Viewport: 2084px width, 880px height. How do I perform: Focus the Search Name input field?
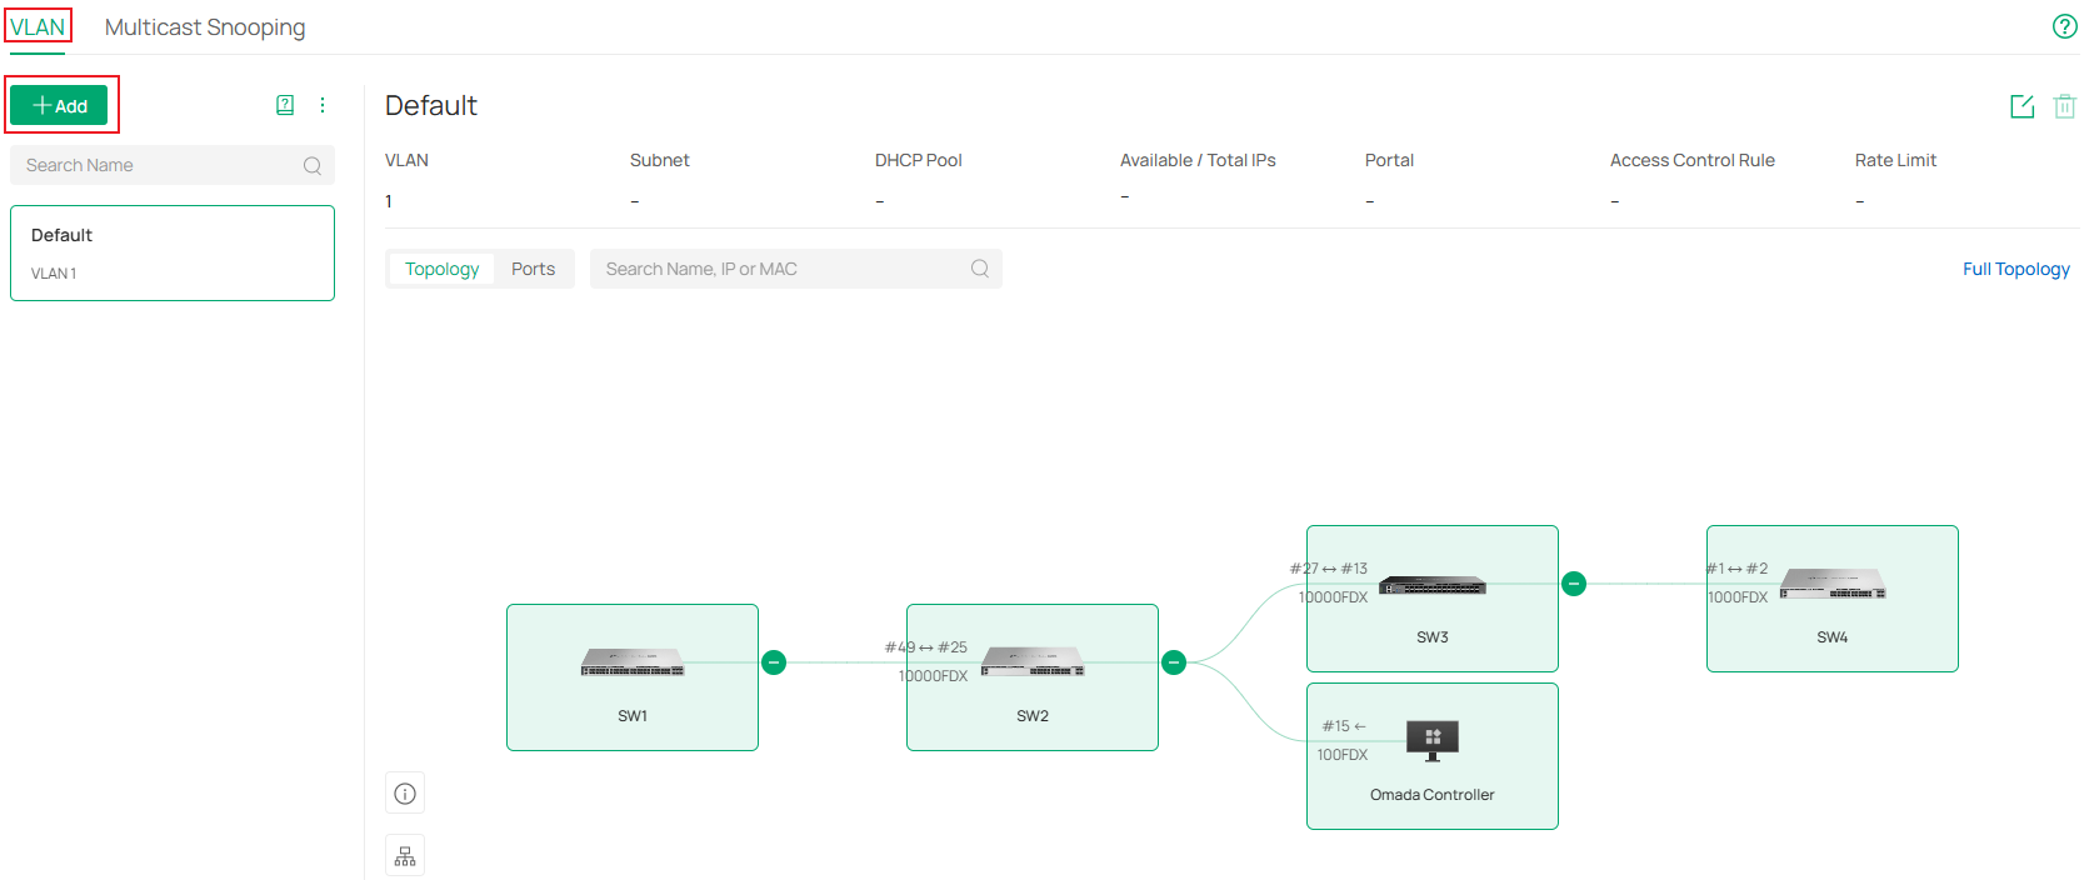point(172,165)
